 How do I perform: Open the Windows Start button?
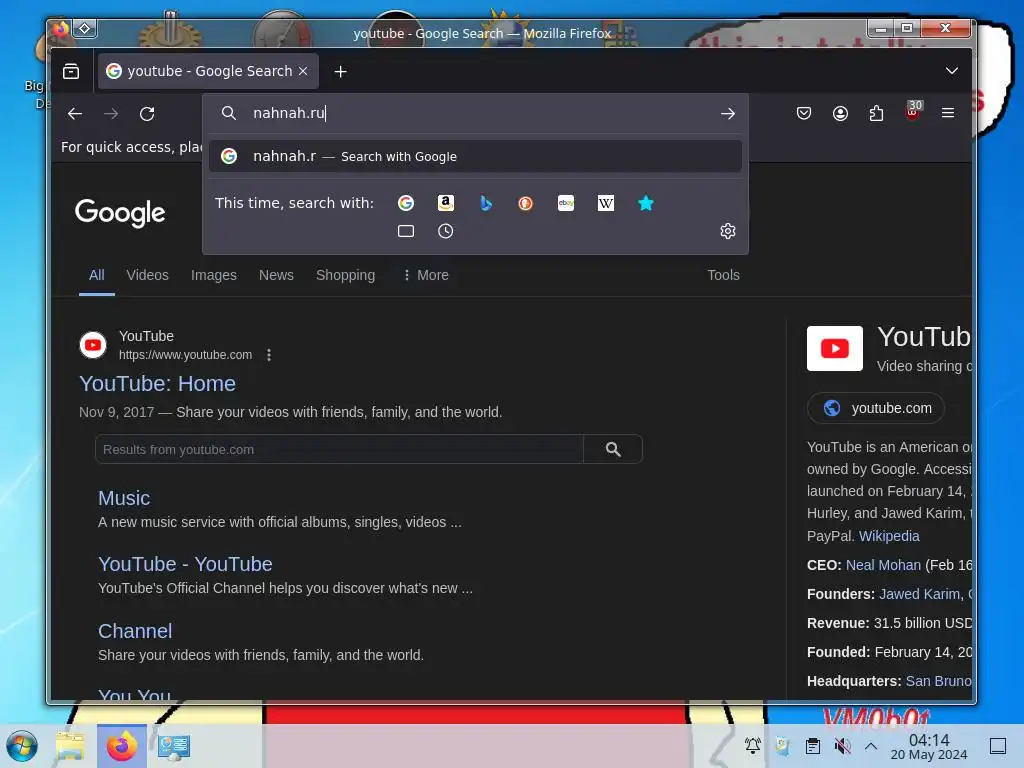click(22, 746)
